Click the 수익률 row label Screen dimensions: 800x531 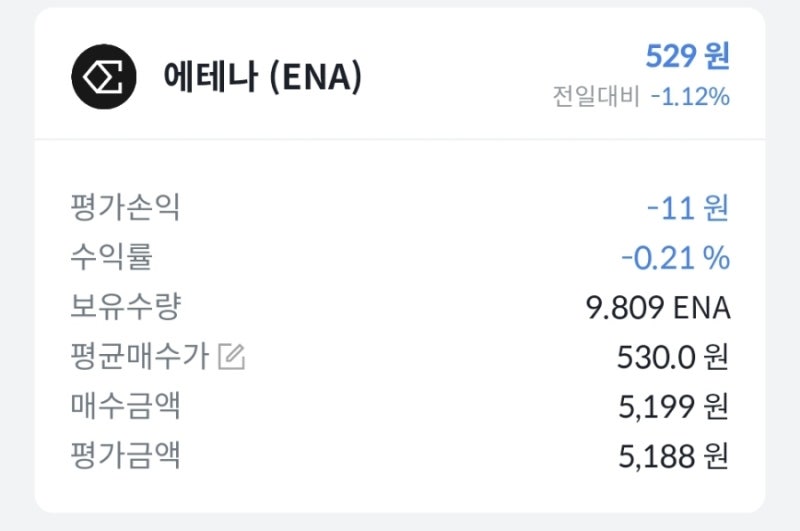pyautogui.click(x=111, y=257)
